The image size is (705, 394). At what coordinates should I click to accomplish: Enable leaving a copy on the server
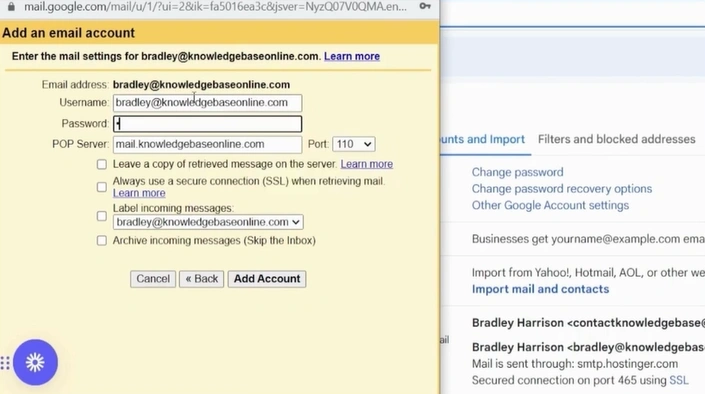point(102,164)
